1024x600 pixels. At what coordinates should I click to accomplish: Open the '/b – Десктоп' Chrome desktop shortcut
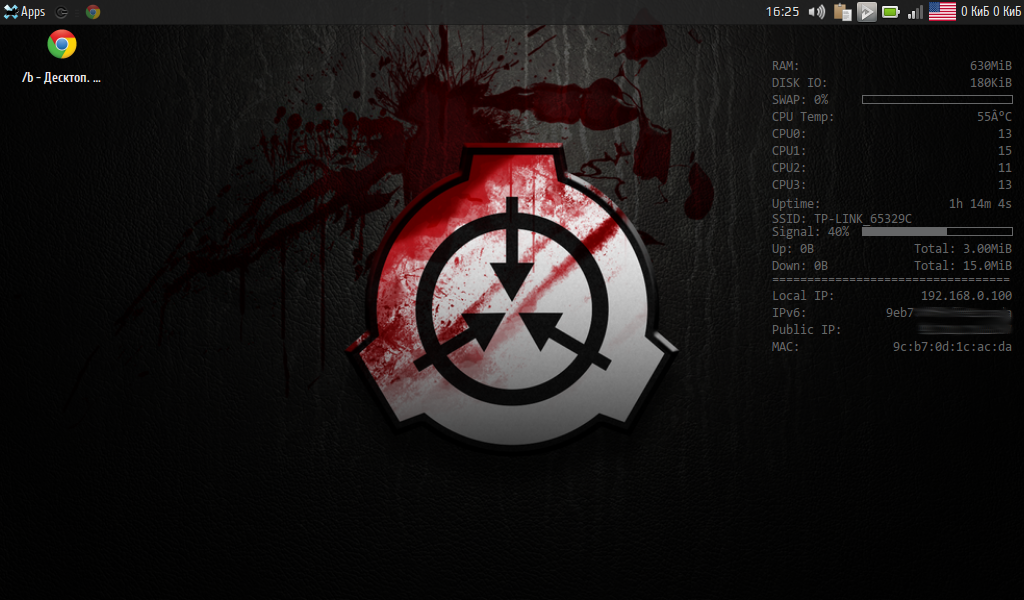61,57
